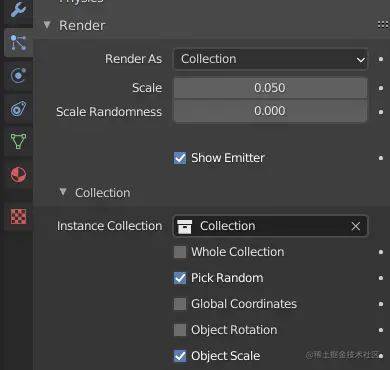Uncheck the Object Scale checkbox
Screen dimensions: 390x370
click(x=180, y=356)
